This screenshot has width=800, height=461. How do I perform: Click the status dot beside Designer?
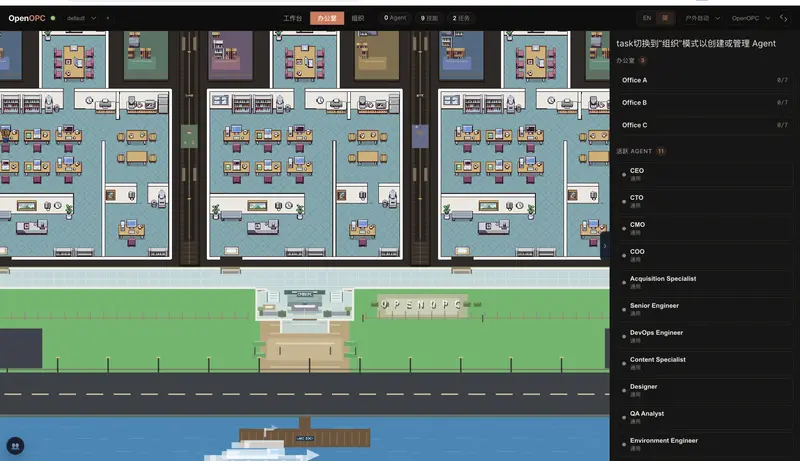624,391
